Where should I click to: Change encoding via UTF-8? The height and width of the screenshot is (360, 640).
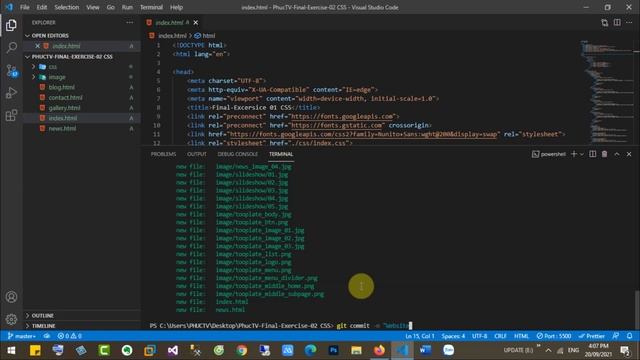click(x=480, y=336)
